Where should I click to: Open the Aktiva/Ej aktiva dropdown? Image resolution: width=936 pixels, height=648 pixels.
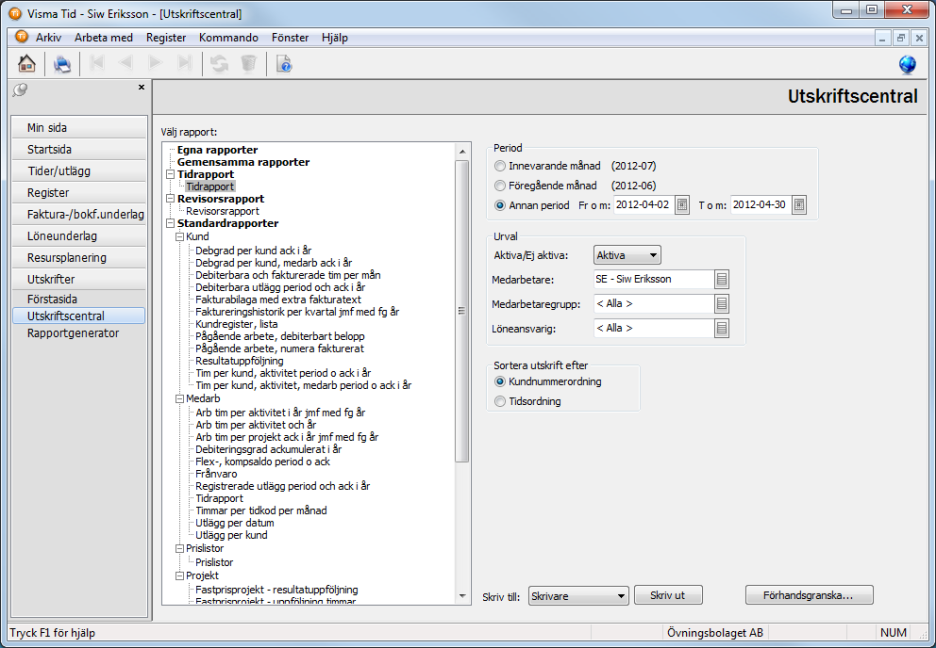point(627,255)
